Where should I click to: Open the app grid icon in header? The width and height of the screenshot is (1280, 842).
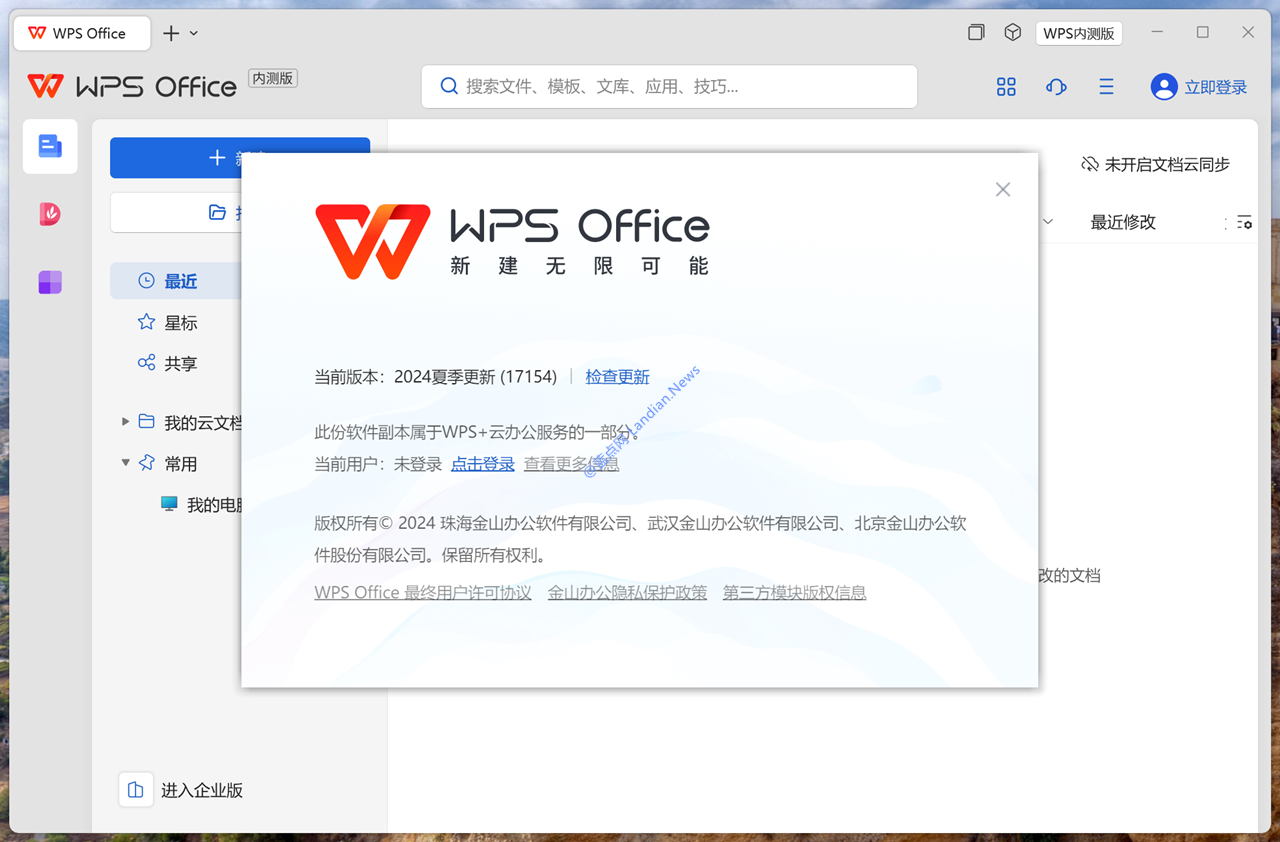pos(1006,87)
